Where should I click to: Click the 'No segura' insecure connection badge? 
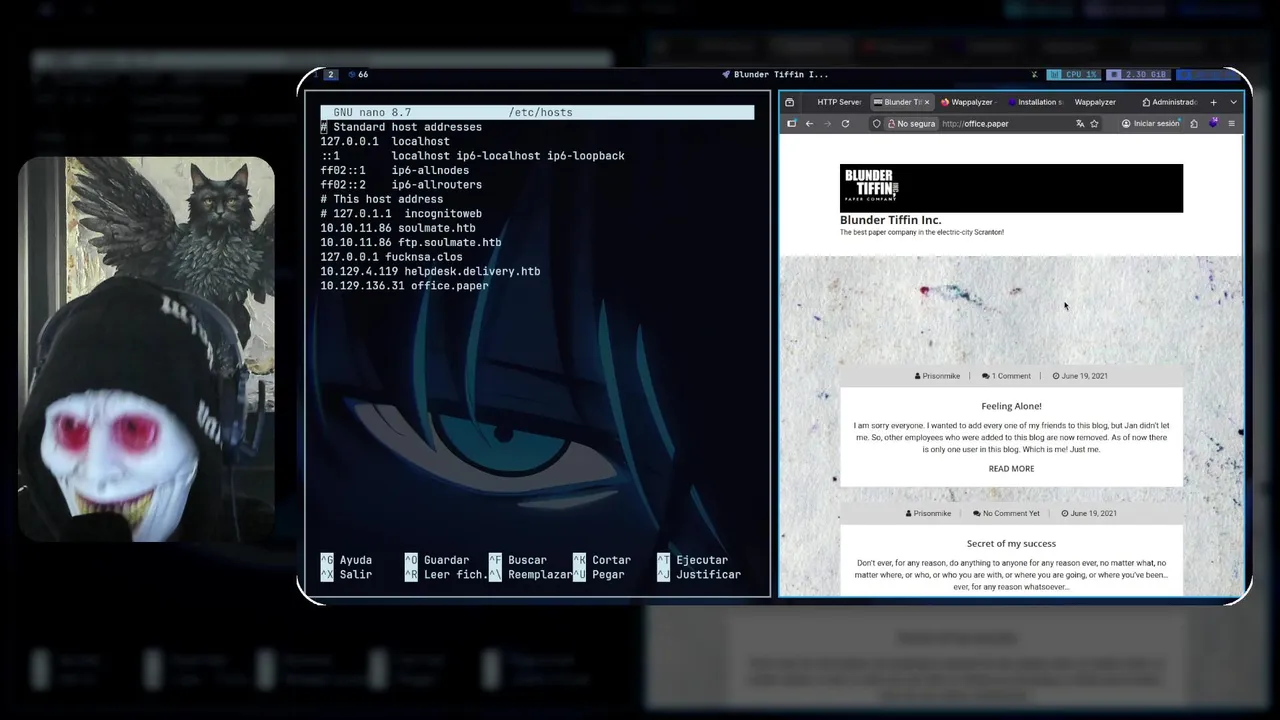[x=911, y=124]
